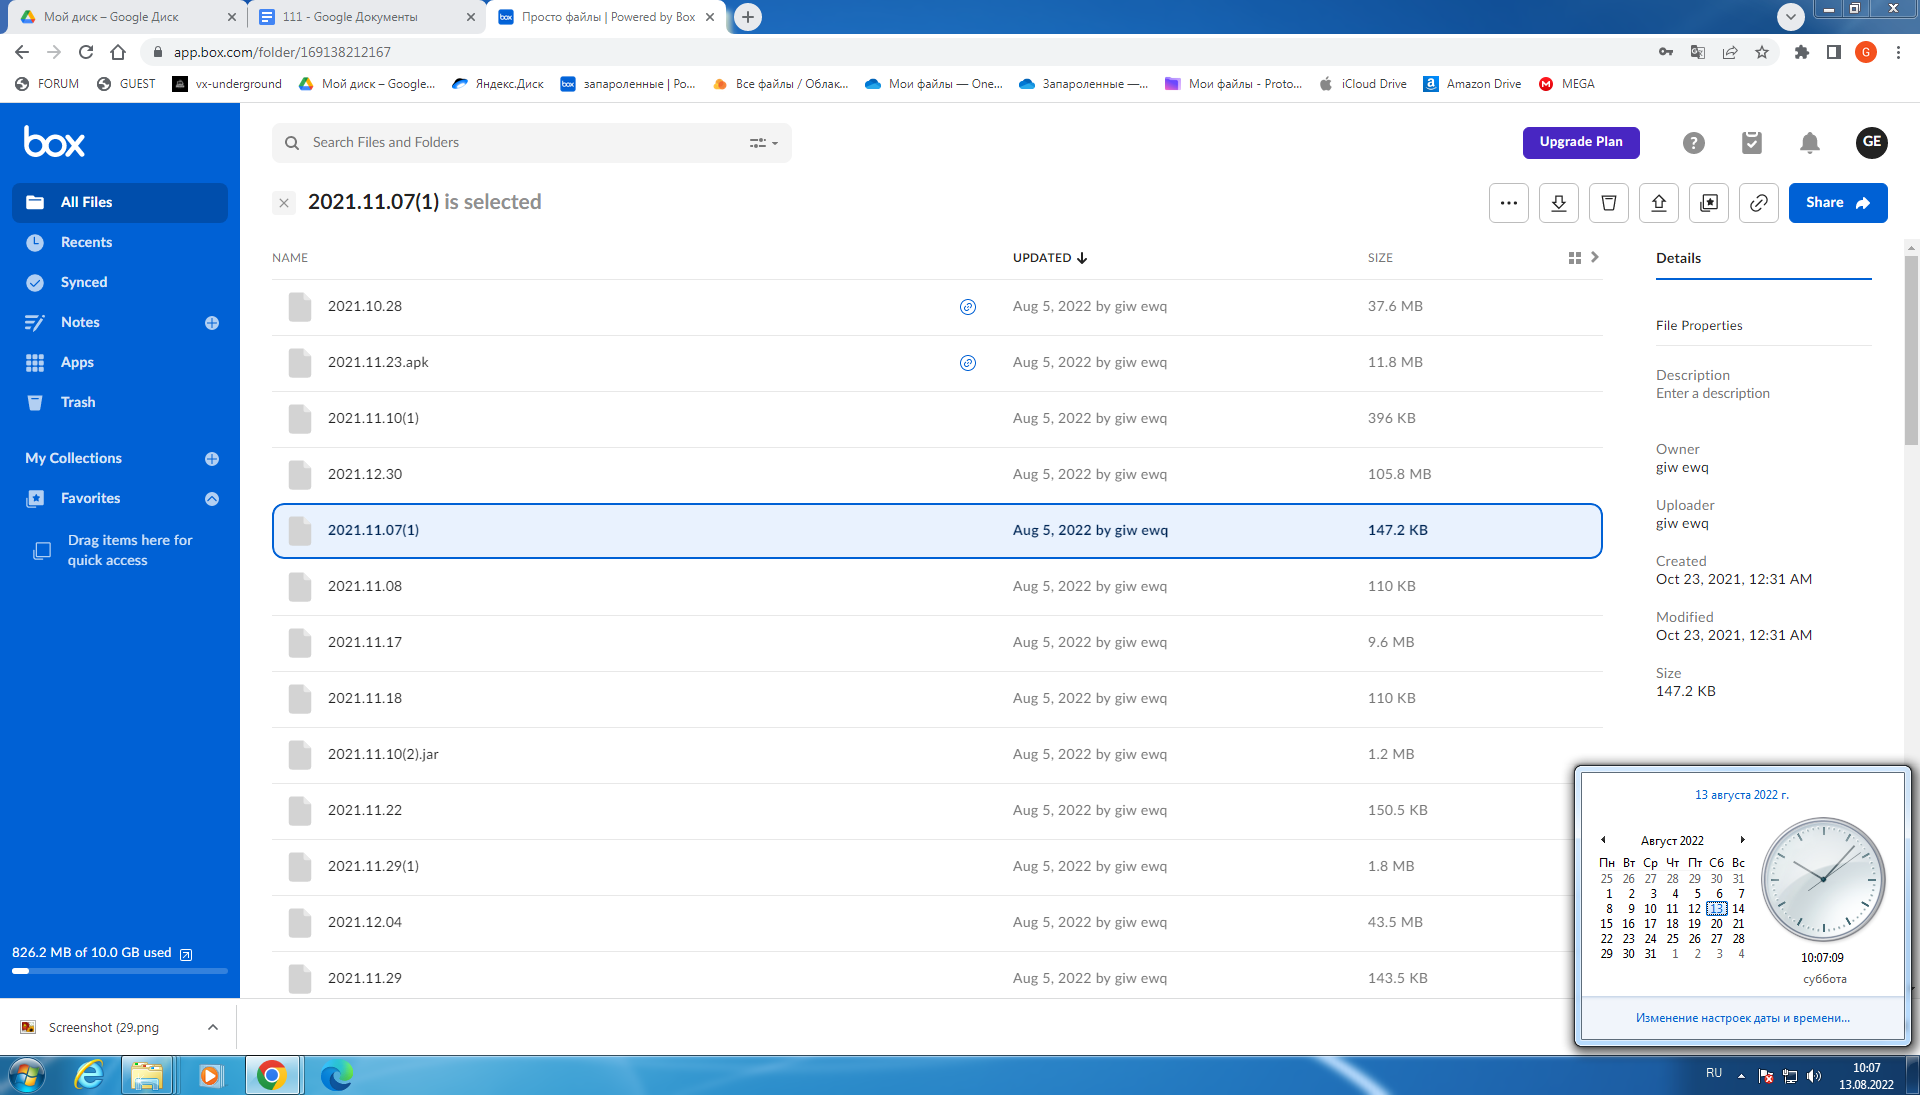Viewport: 1920px width, 1095px height.
Task: Sort by Size column header
Action: [x=1380, y=258]
